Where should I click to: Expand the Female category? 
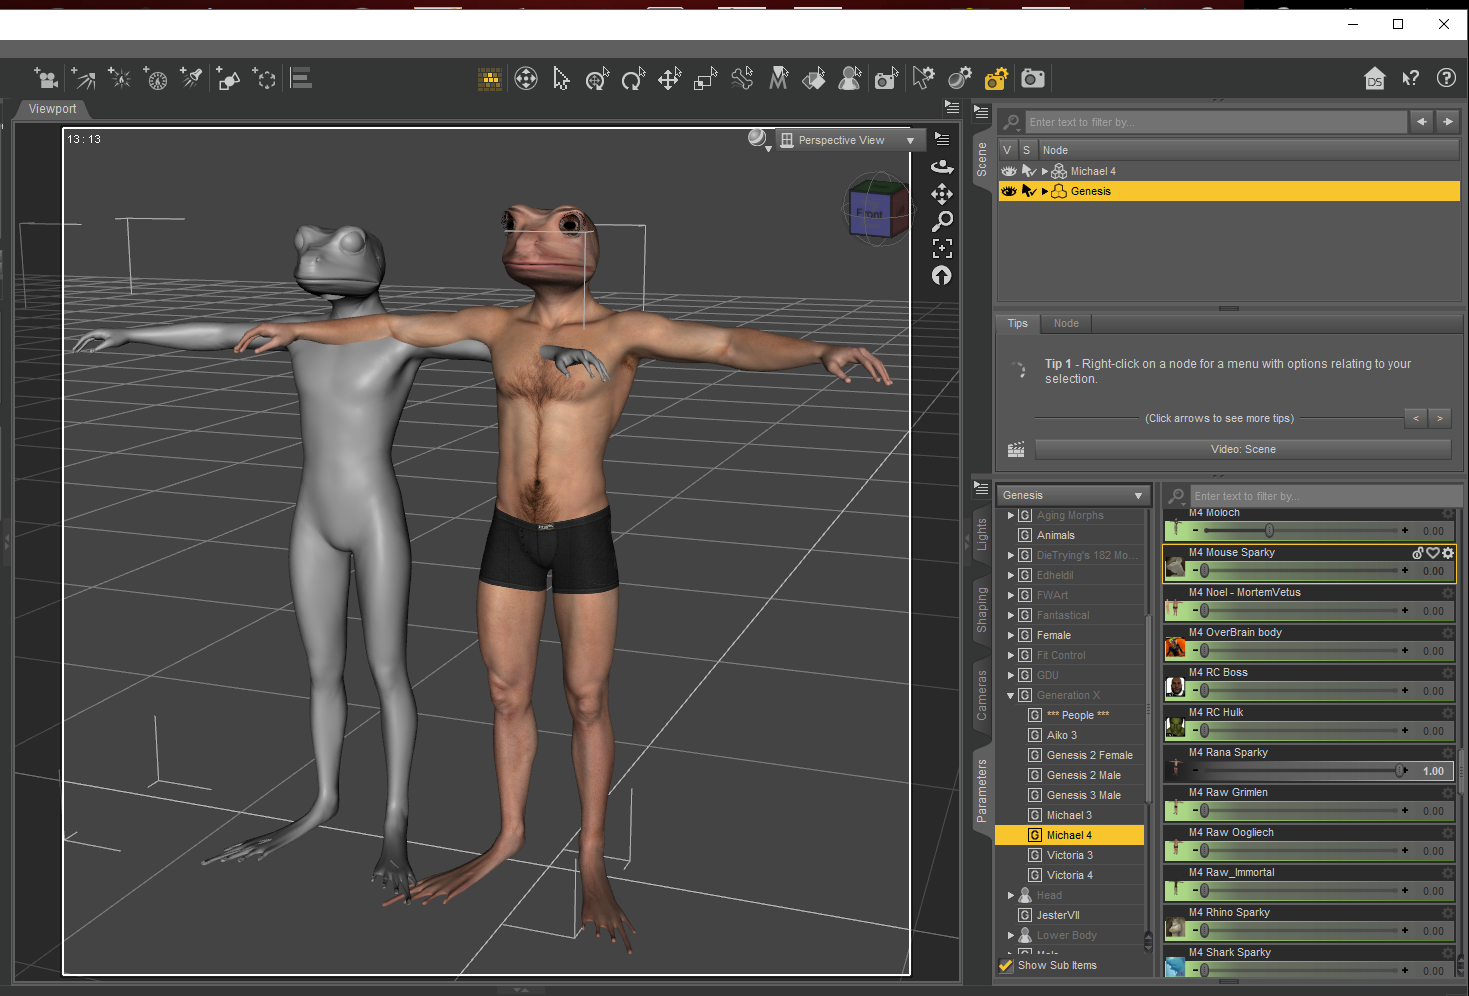pos(1010,635)
